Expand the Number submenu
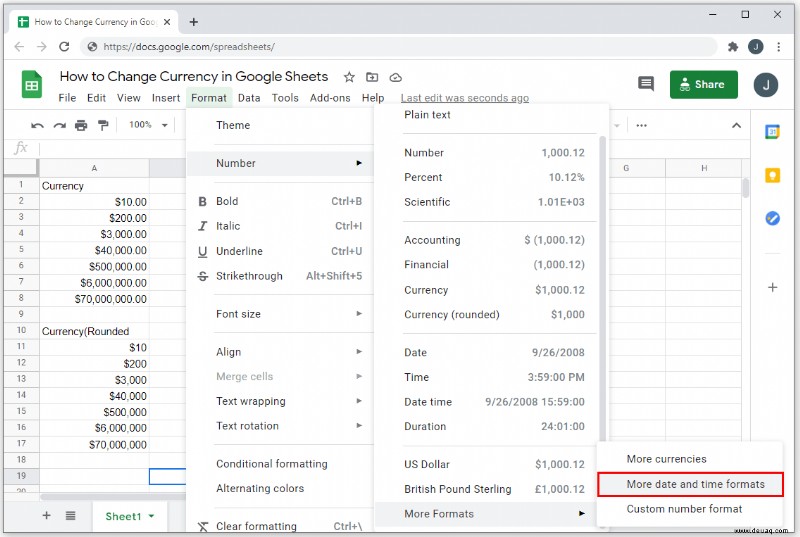This screenshot has width=800, height=537. pos(281,163)
